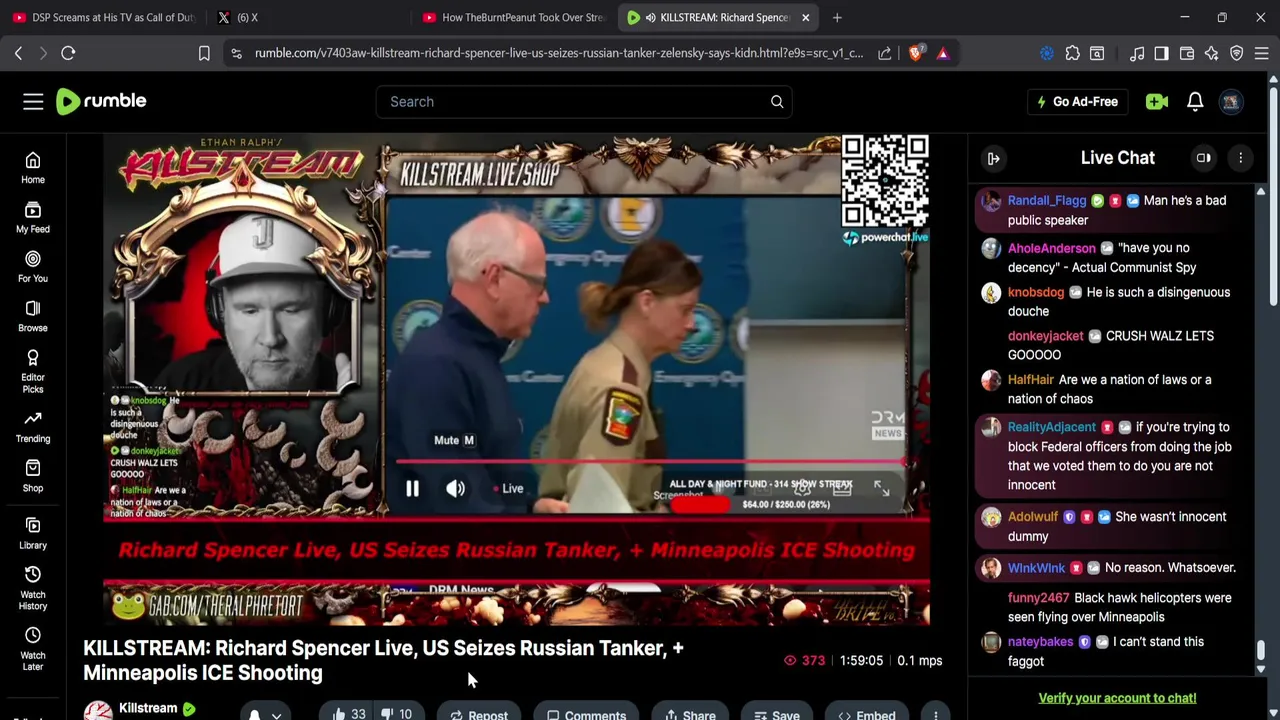1280x720 pixels.
Task: Toggle fullscreen on the video player
Action: pos(881,487)
